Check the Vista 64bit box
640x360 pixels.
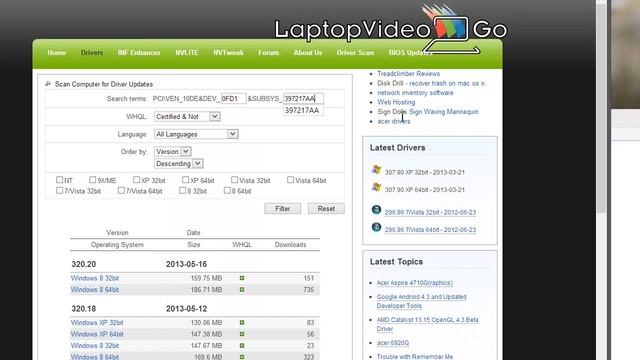click(290, 180)
